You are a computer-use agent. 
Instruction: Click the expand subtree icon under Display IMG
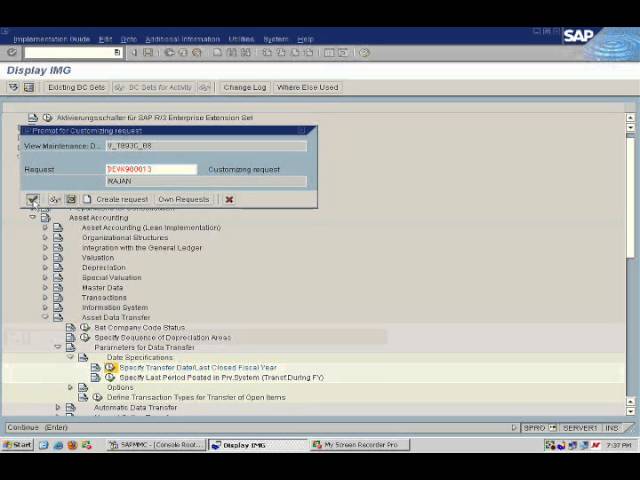tap(13, 87)
